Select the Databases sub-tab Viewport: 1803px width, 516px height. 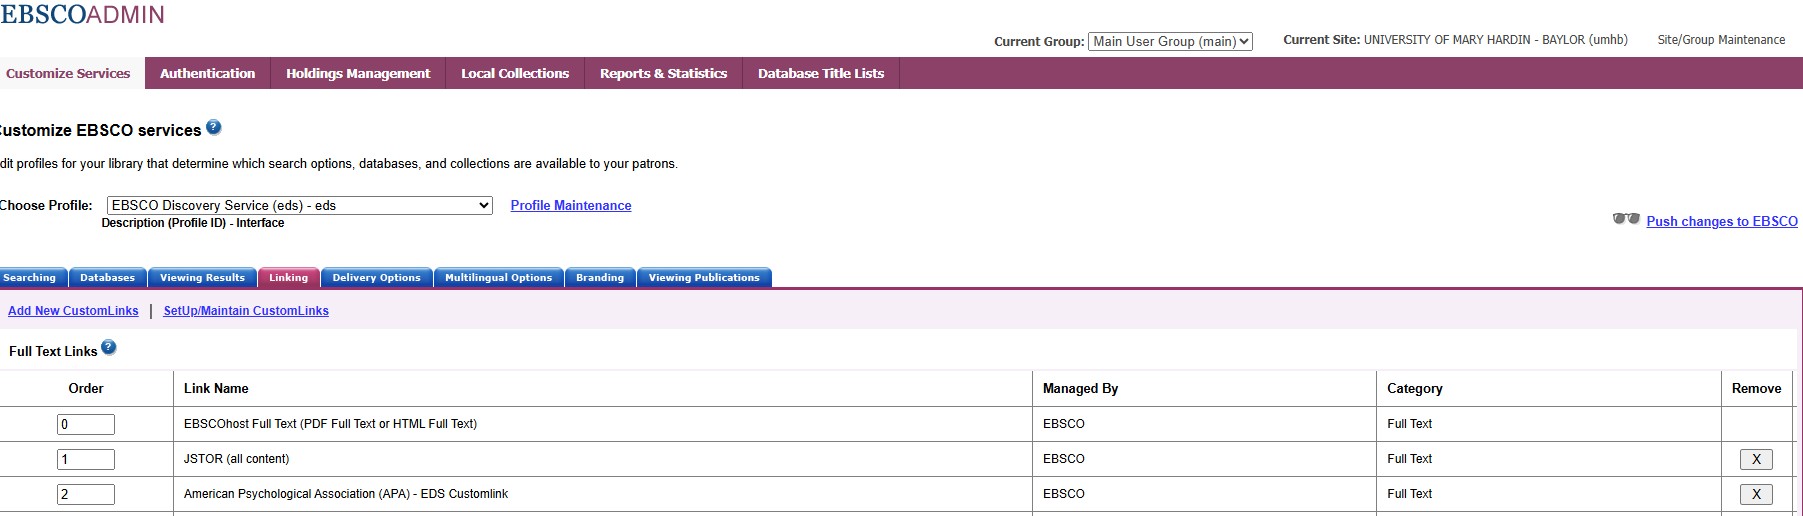pos(107,278)
